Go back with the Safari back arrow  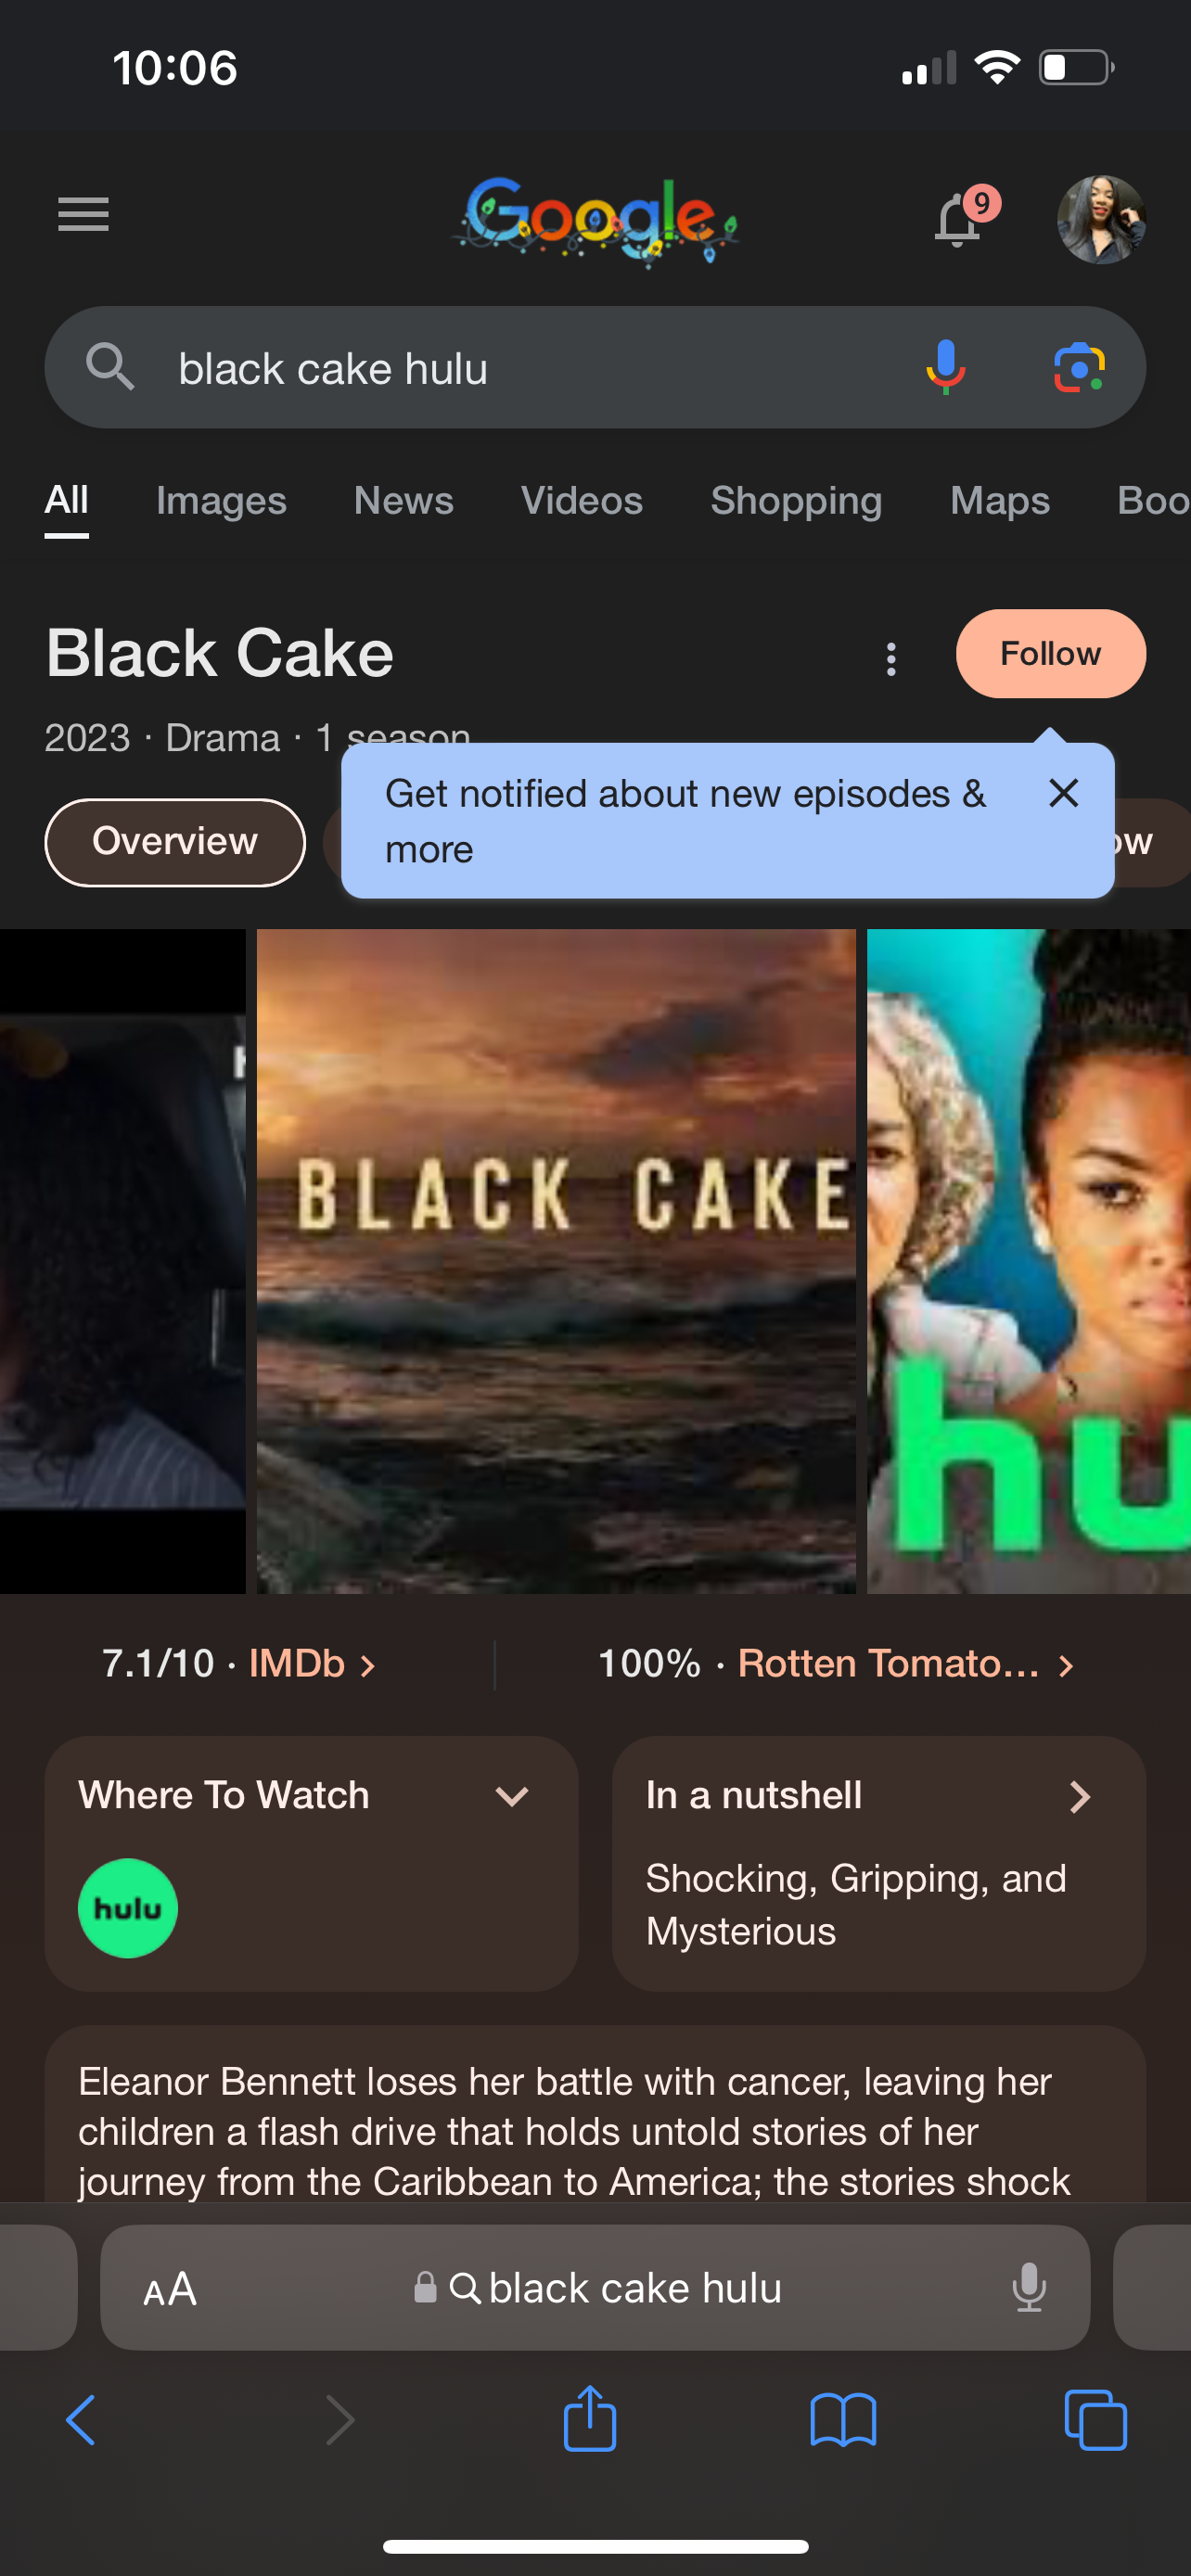[x=81, y=2420]
